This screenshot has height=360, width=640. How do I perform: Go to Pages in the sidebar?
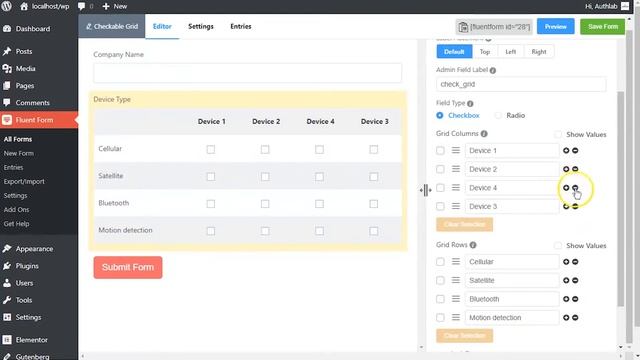[x=24, y=86]
